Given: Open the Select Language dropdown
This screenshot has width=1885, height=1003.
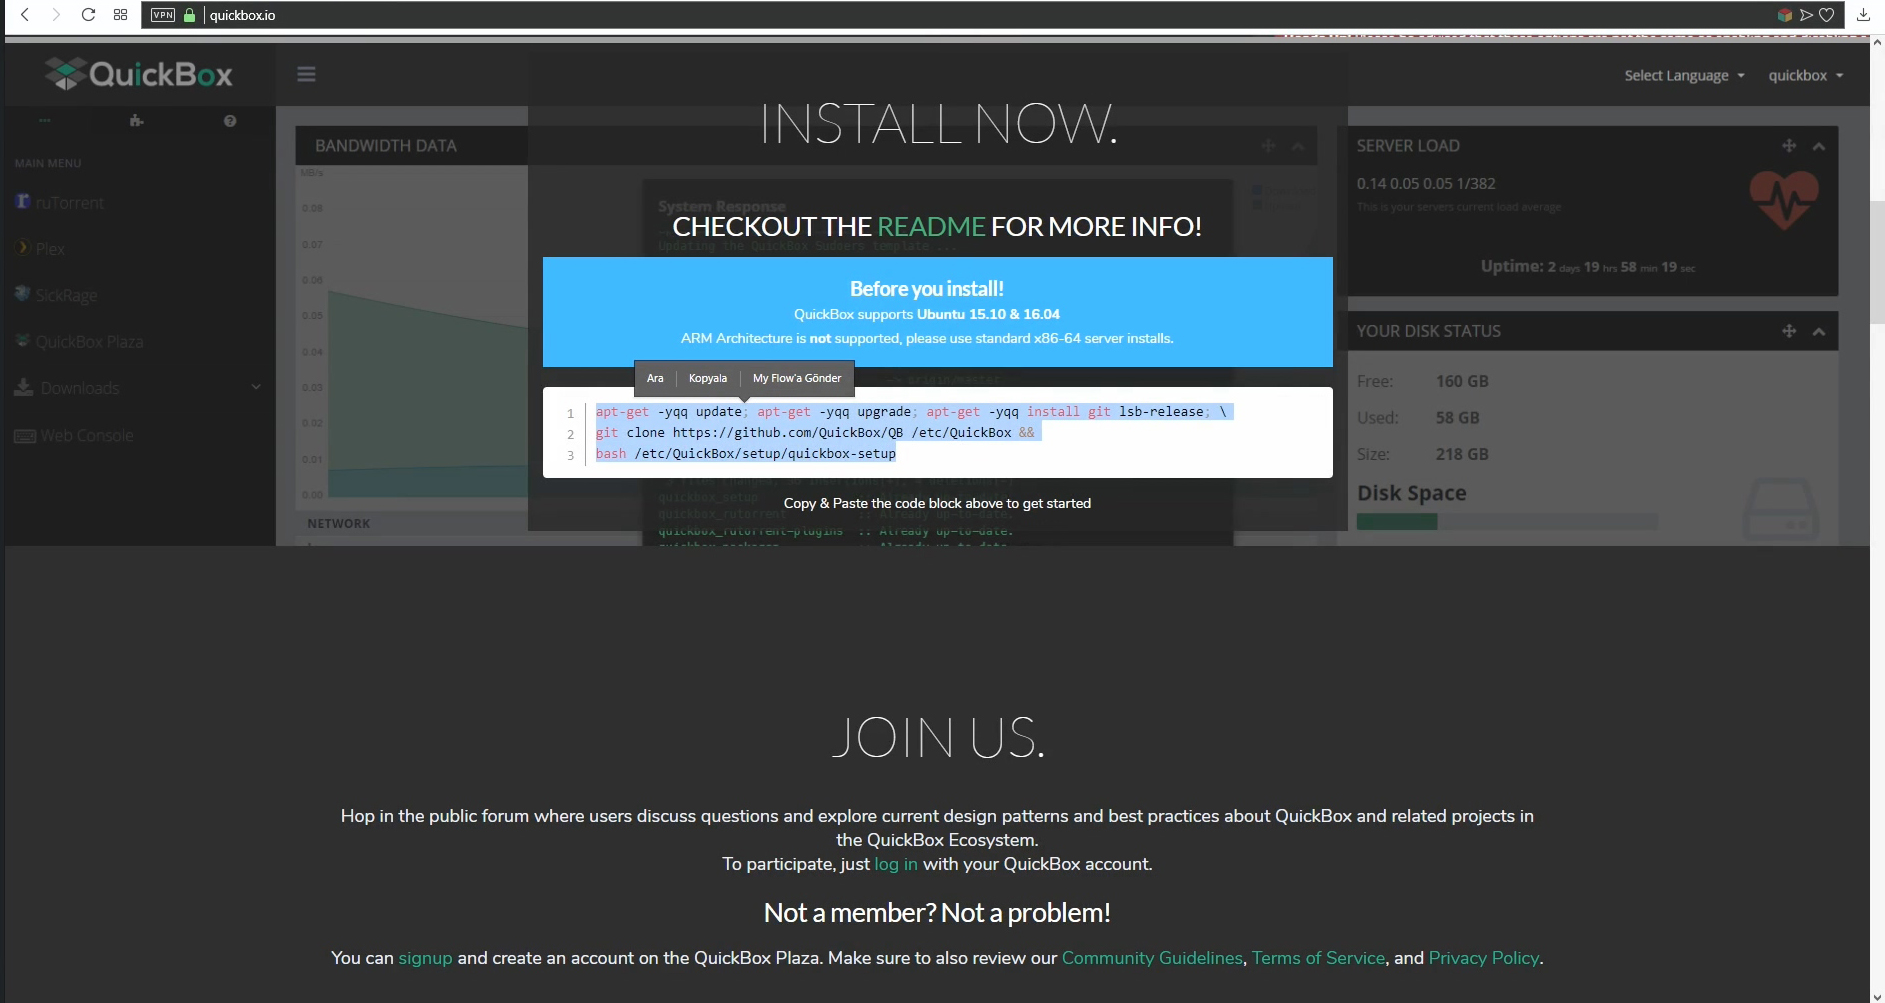Looking at the screenshot, I should tap(1684, 75).
